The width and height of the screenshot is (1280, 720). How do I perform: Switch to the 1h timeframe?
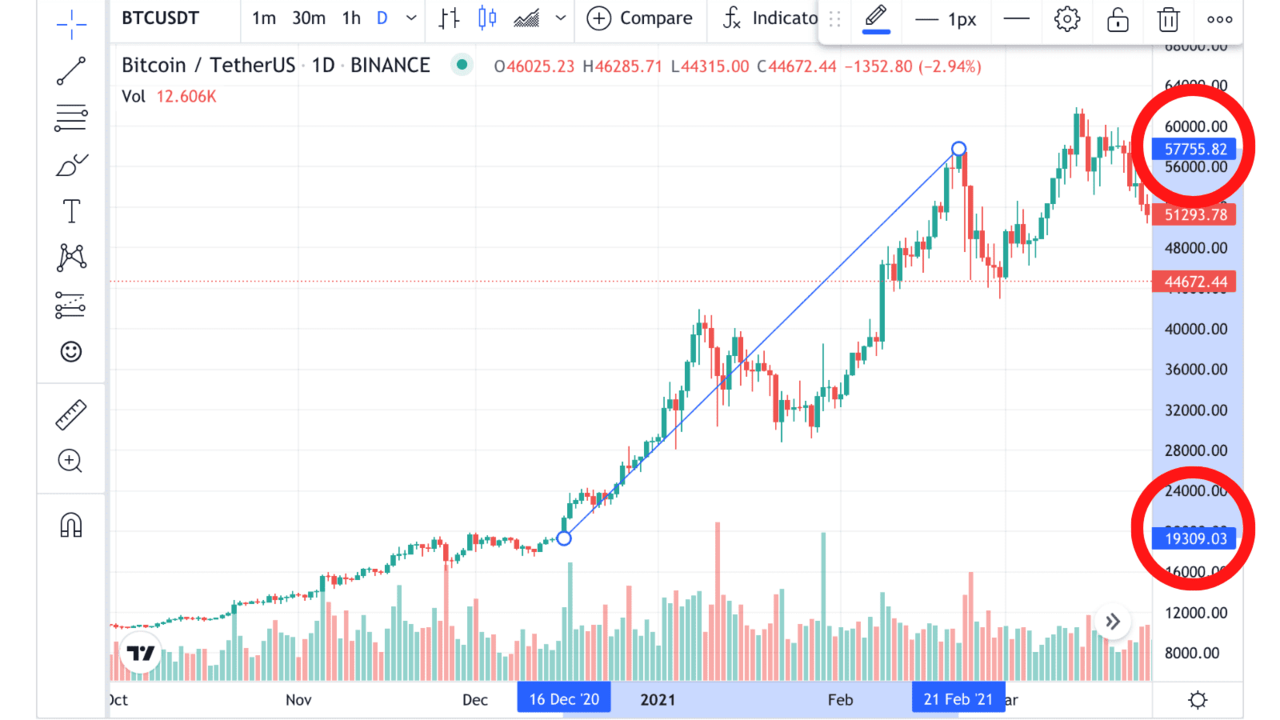coord(350,17)
